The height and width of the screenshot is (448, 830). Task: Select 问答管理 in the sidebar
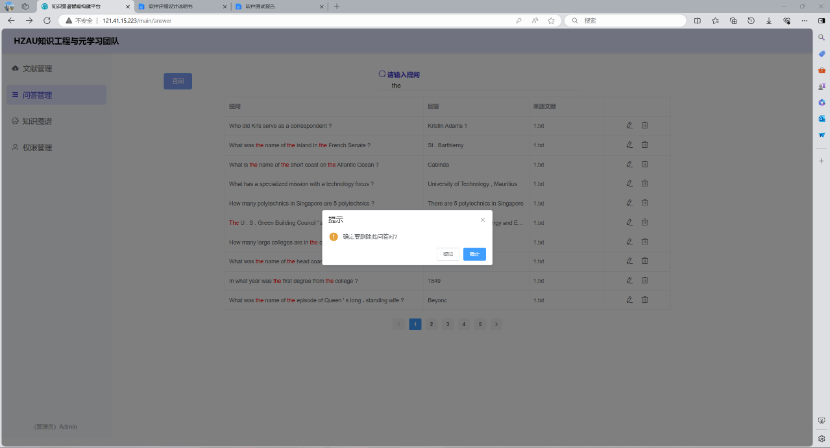38,95
